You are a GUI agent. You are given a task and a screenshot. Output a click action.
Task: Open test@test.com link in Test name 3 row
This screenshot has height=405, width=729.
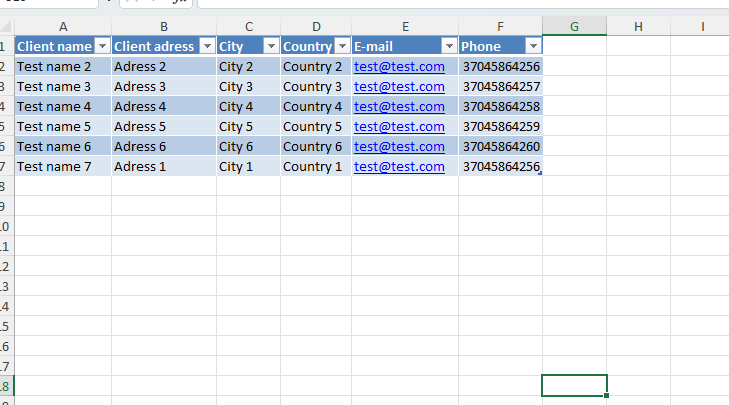(399, 86)
